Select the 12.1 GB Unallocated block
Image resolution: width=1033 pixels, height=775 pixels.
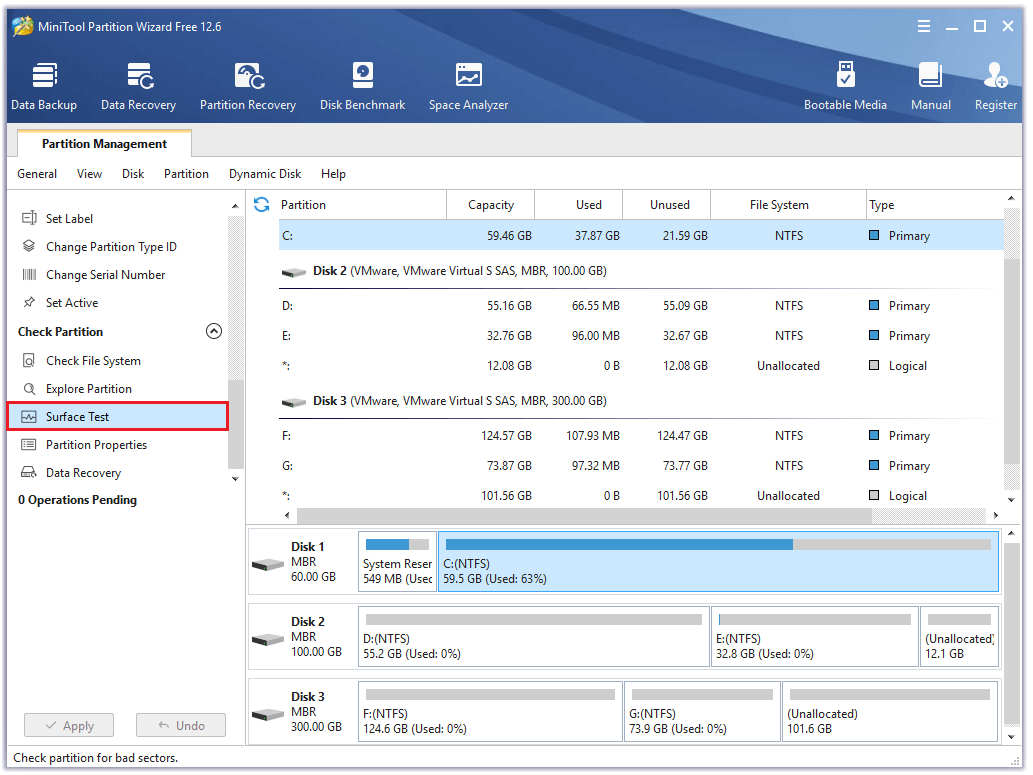tap(959, 637)
